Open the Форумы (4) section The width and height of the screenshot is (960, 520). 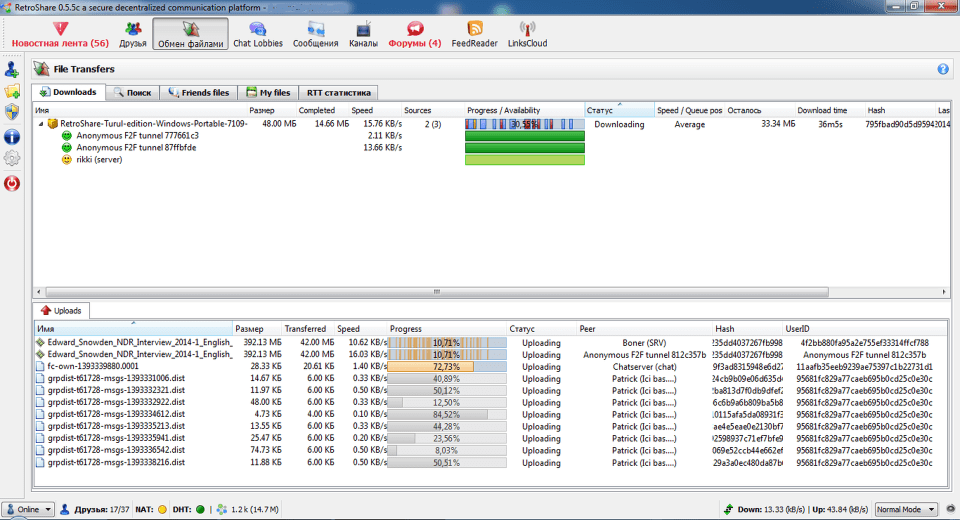click(x=414, y=34)
